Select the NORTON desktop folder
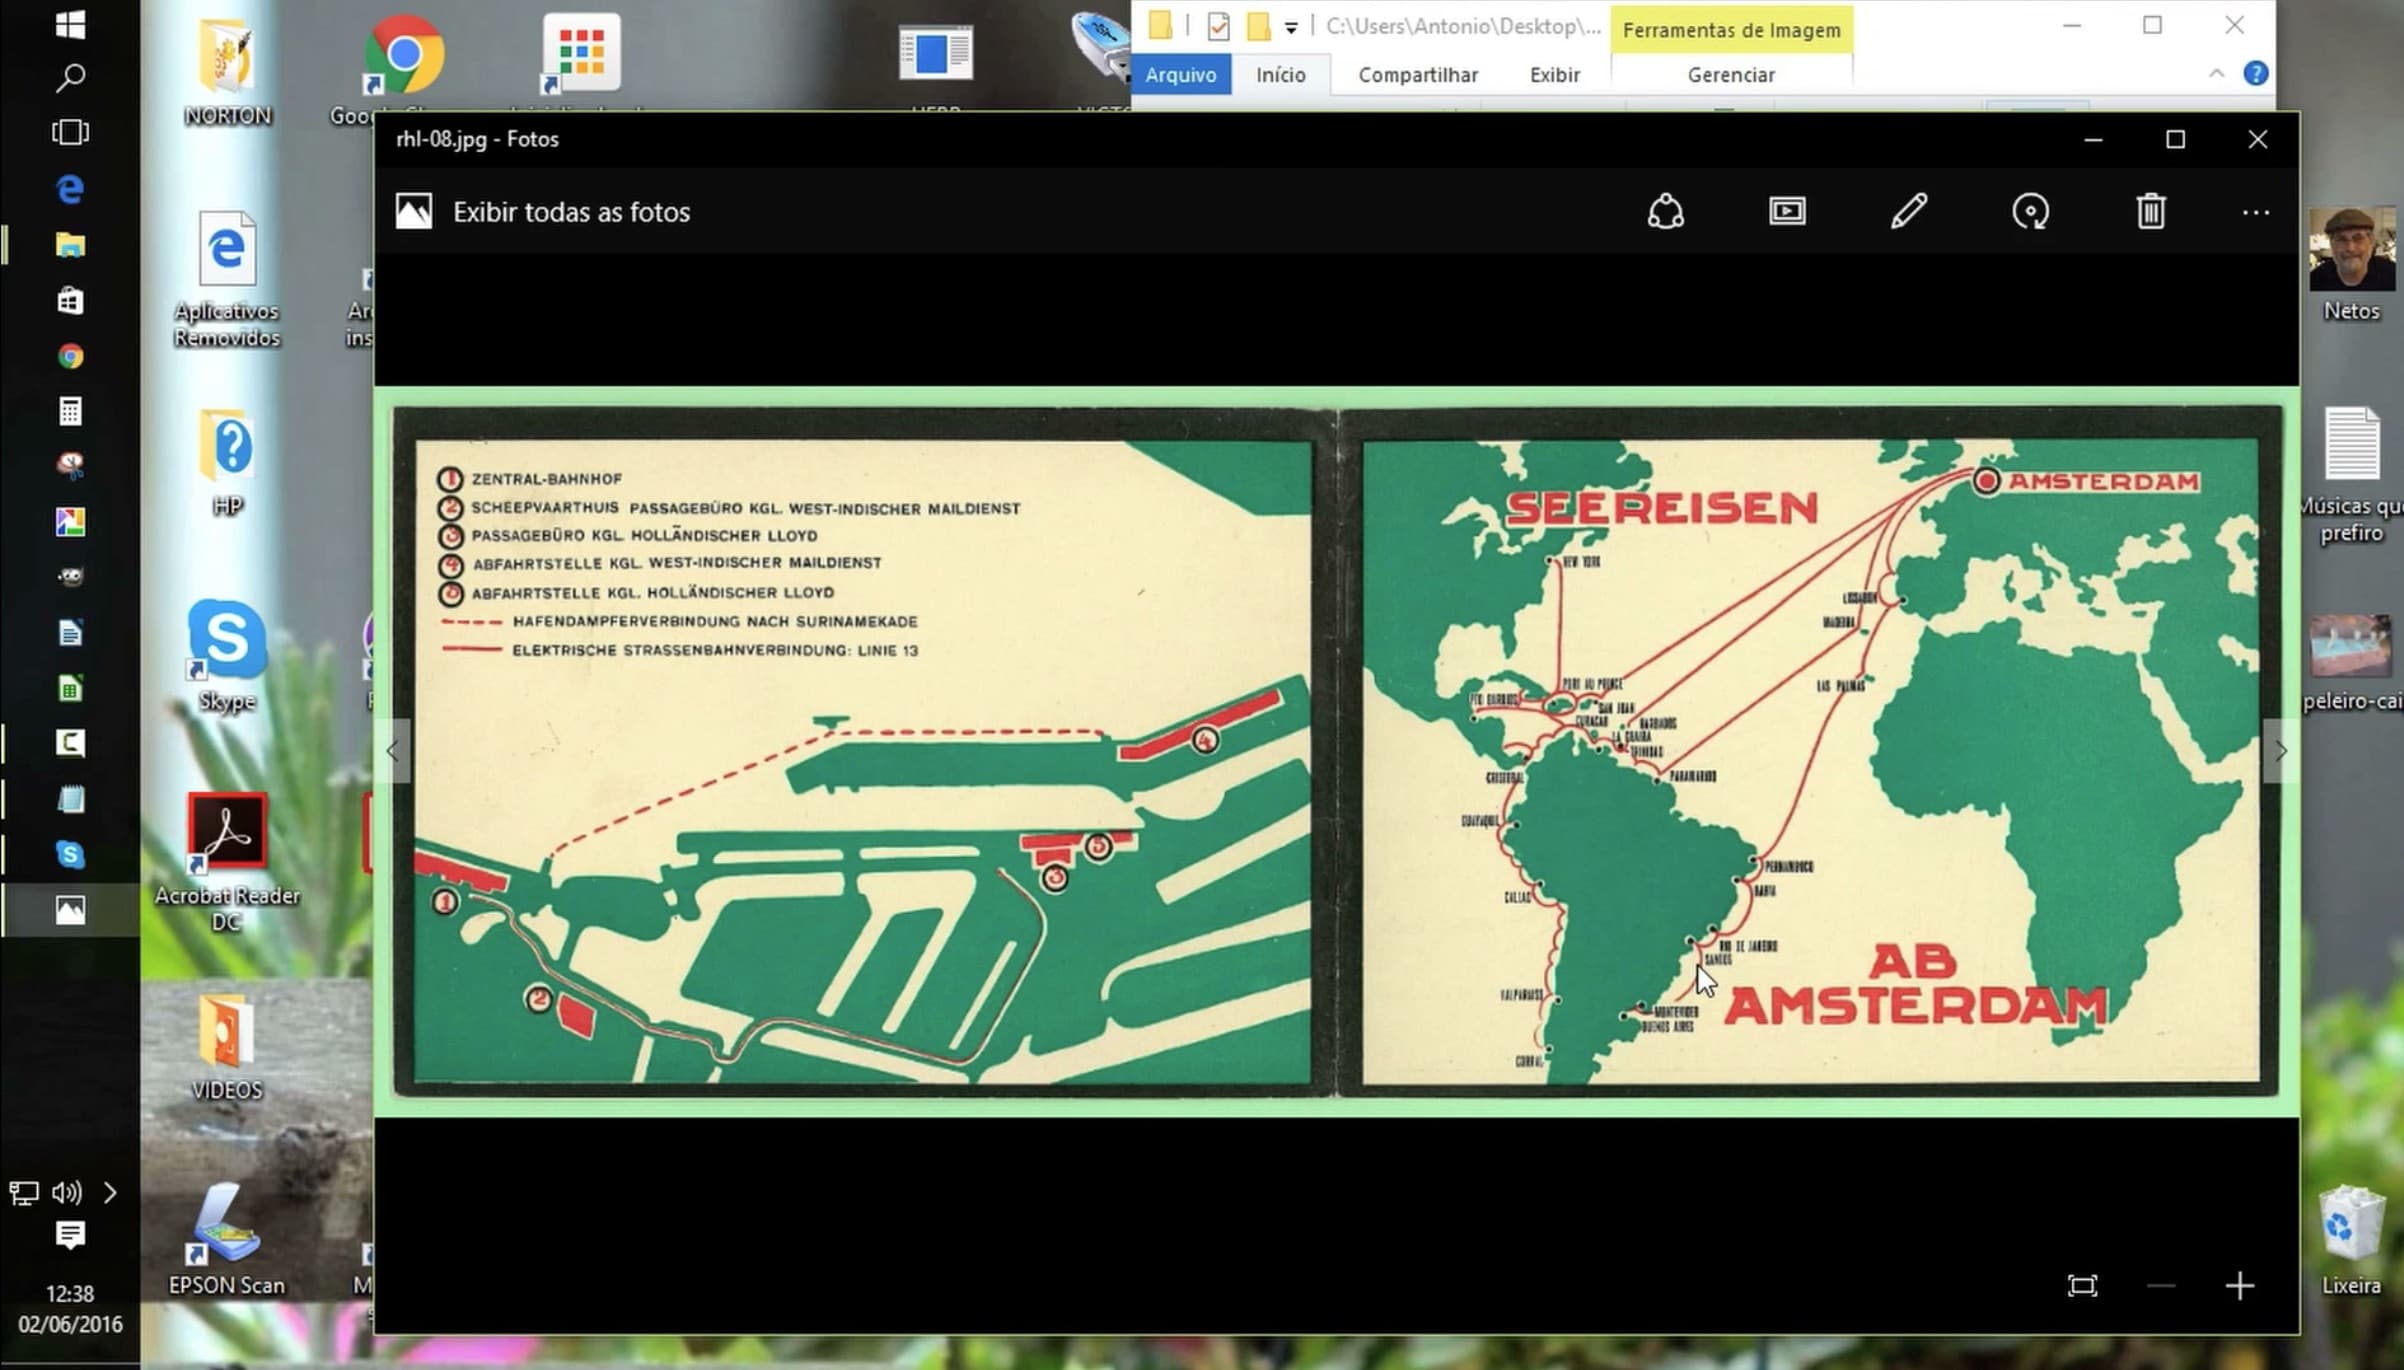Image resolution: width=2404 pixels, height=1370 pixels. point(227,72)
